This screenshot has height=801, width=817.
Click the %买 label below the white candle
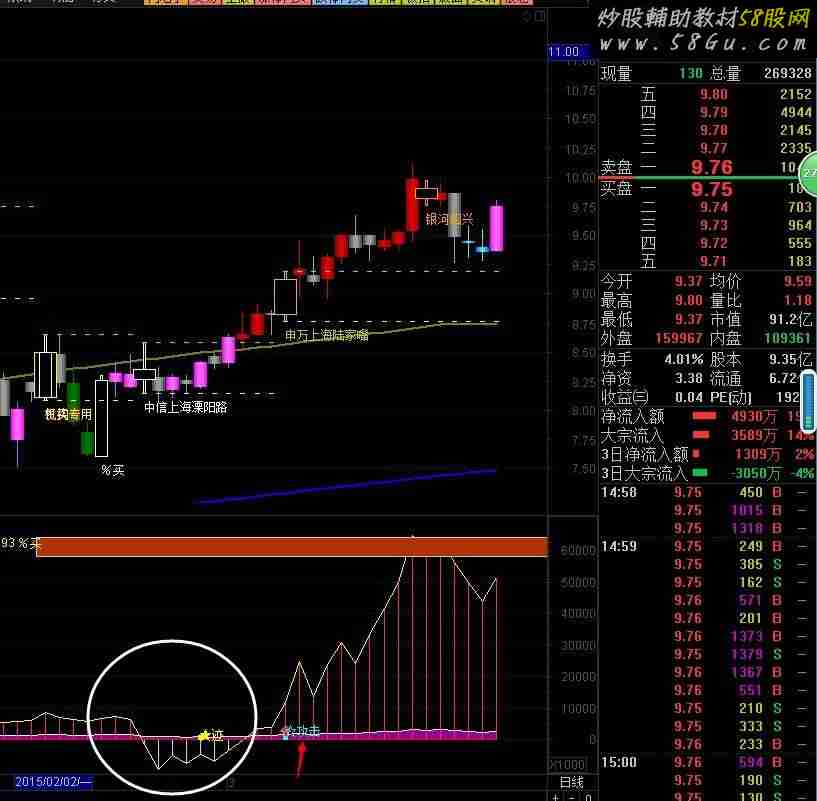tap(113, 471)
